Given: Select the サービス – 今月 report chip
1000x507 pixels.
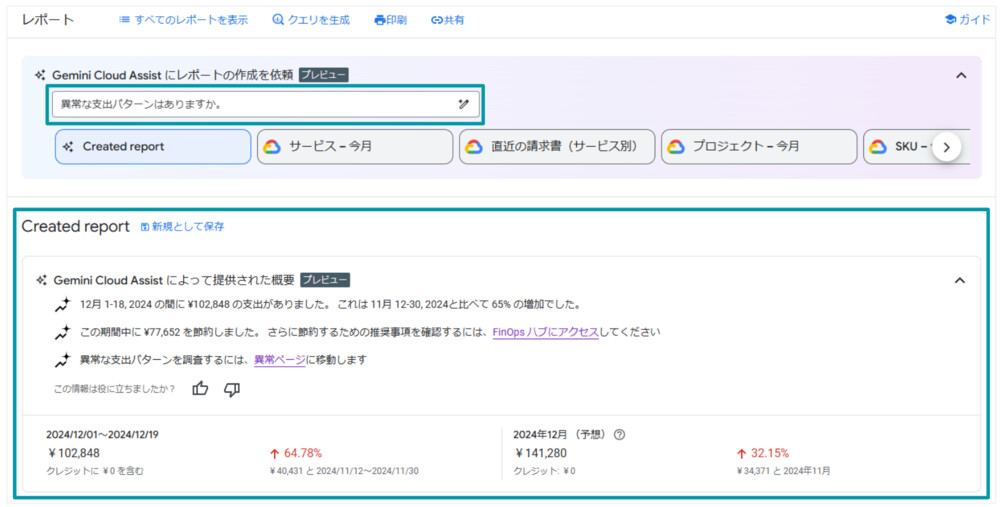Looking at the screenshot, I should click(x=354, y=147).
